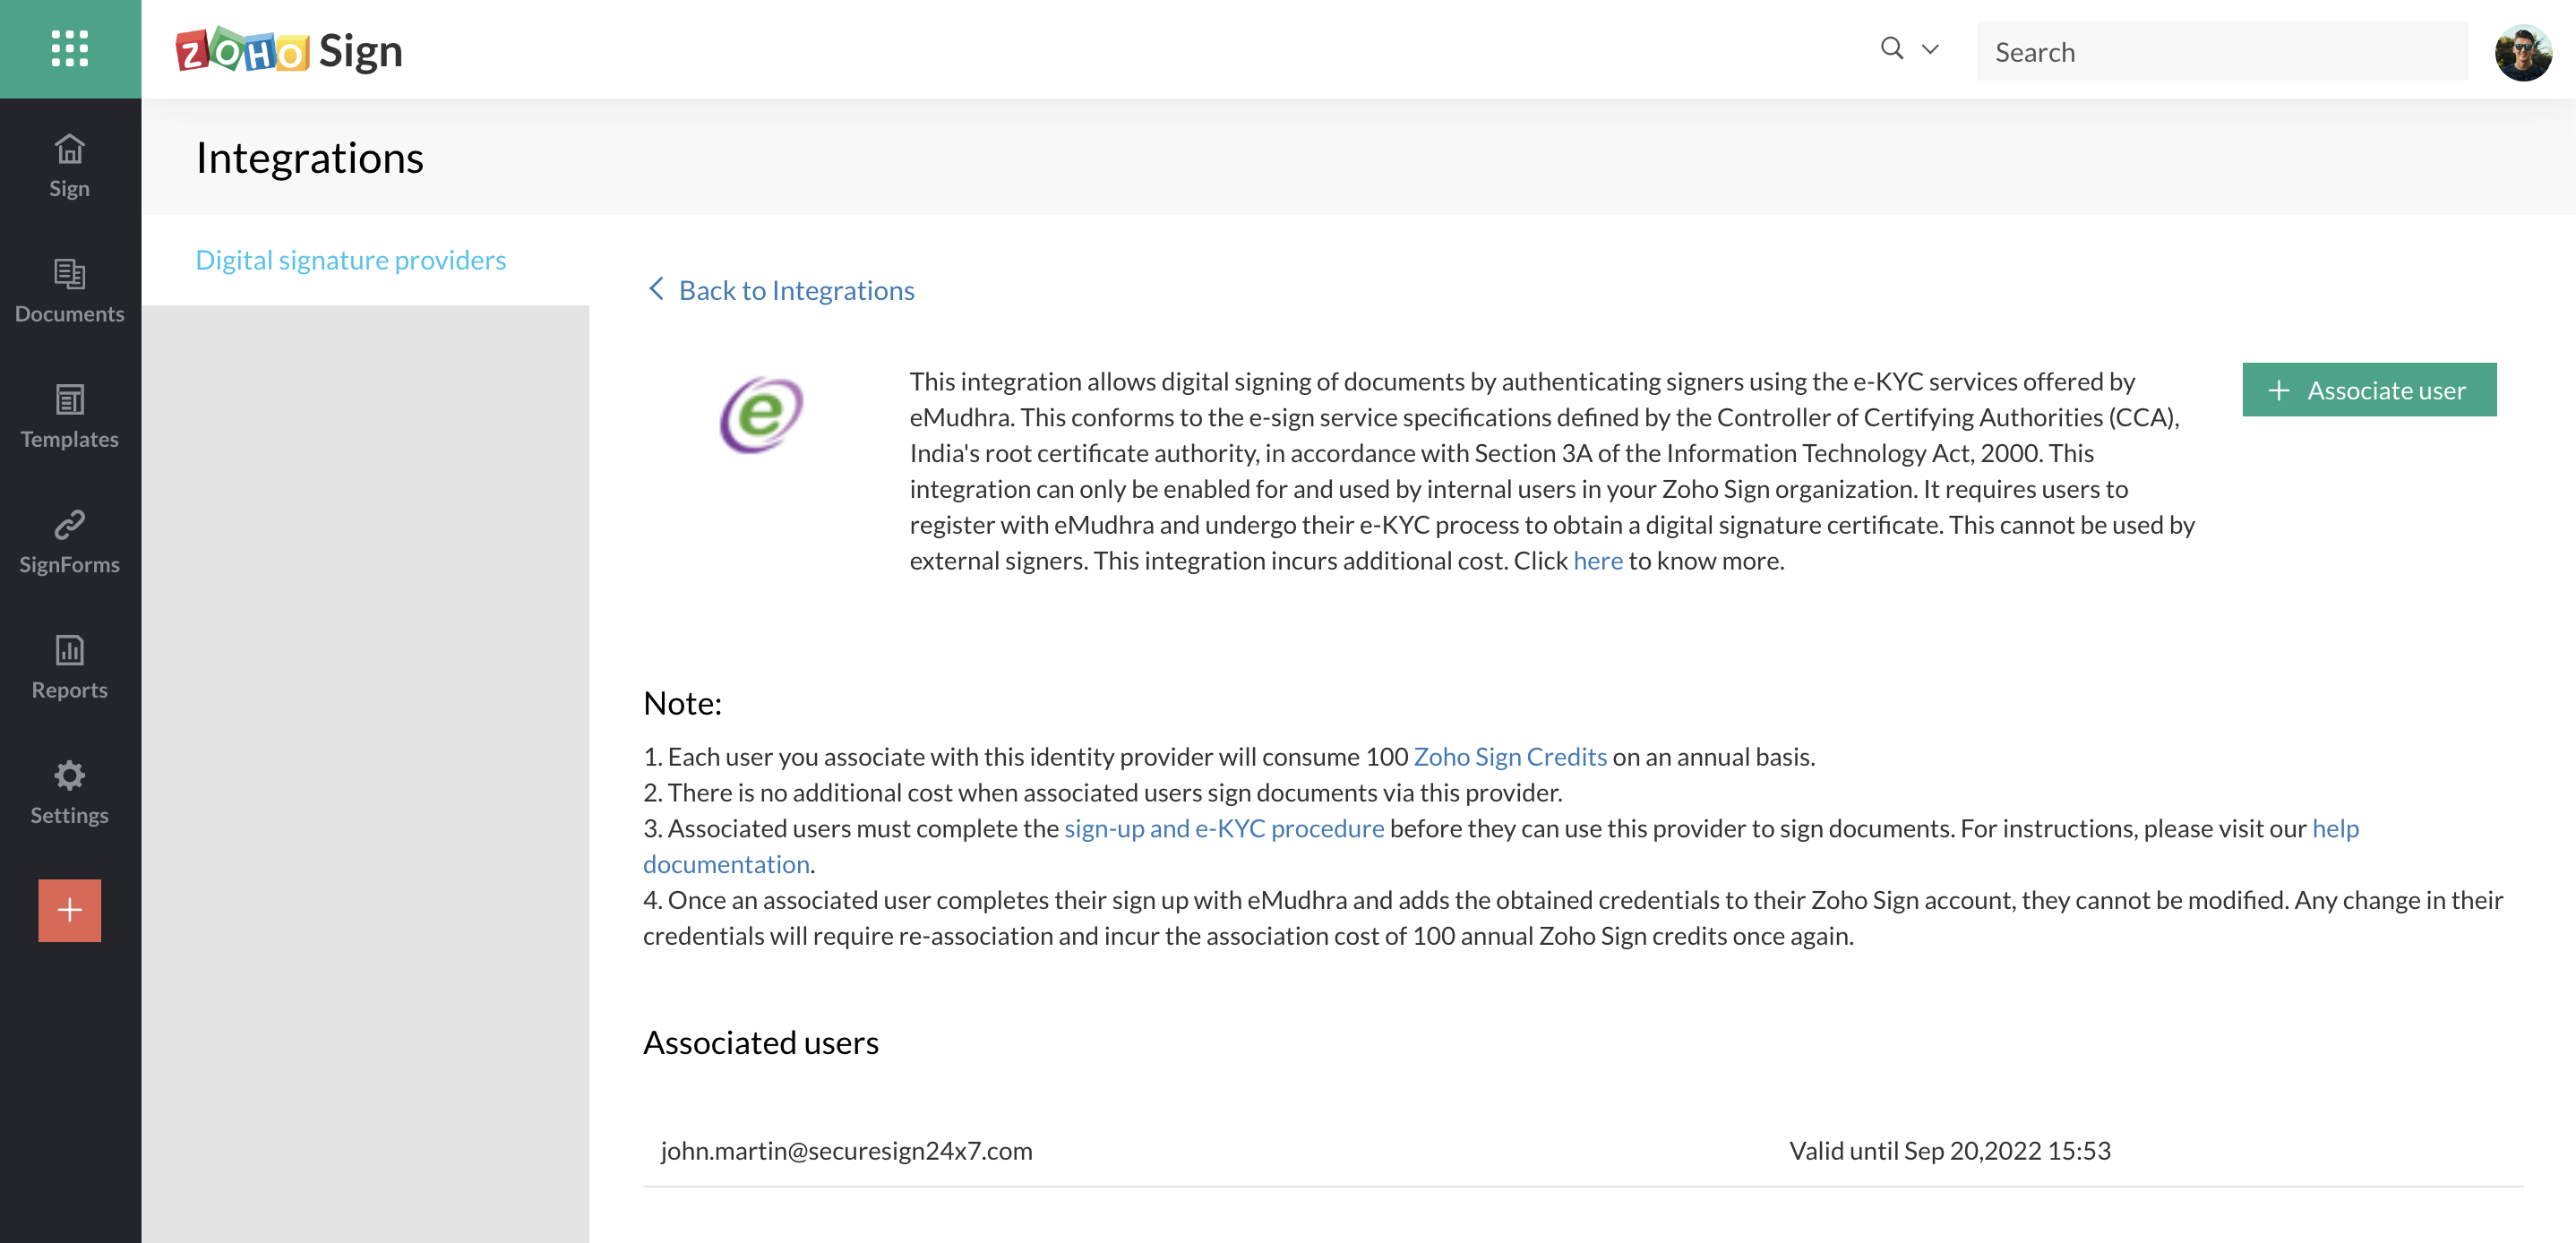Open the apps grid launcher
This screenshot has height=1243, width=2576.
point(70,48)
